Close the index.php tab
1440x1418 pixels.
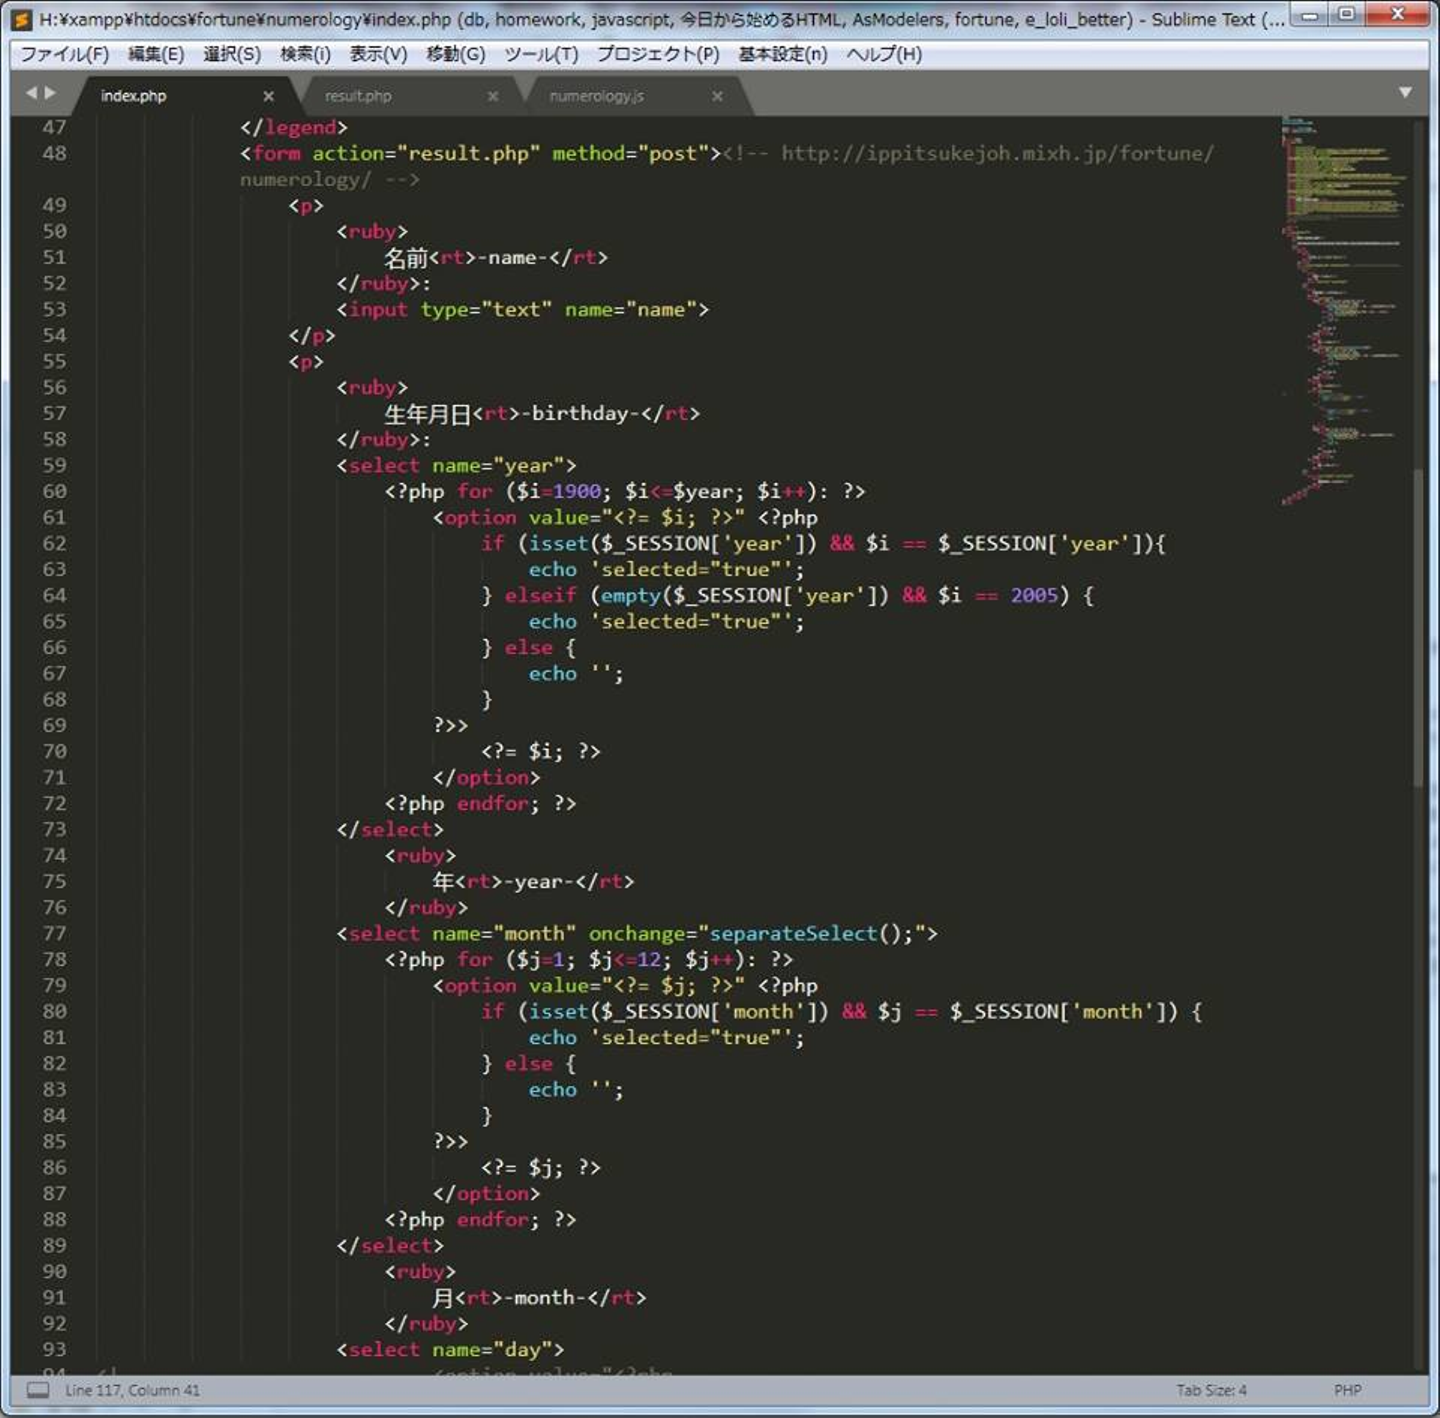coord(268,96)
